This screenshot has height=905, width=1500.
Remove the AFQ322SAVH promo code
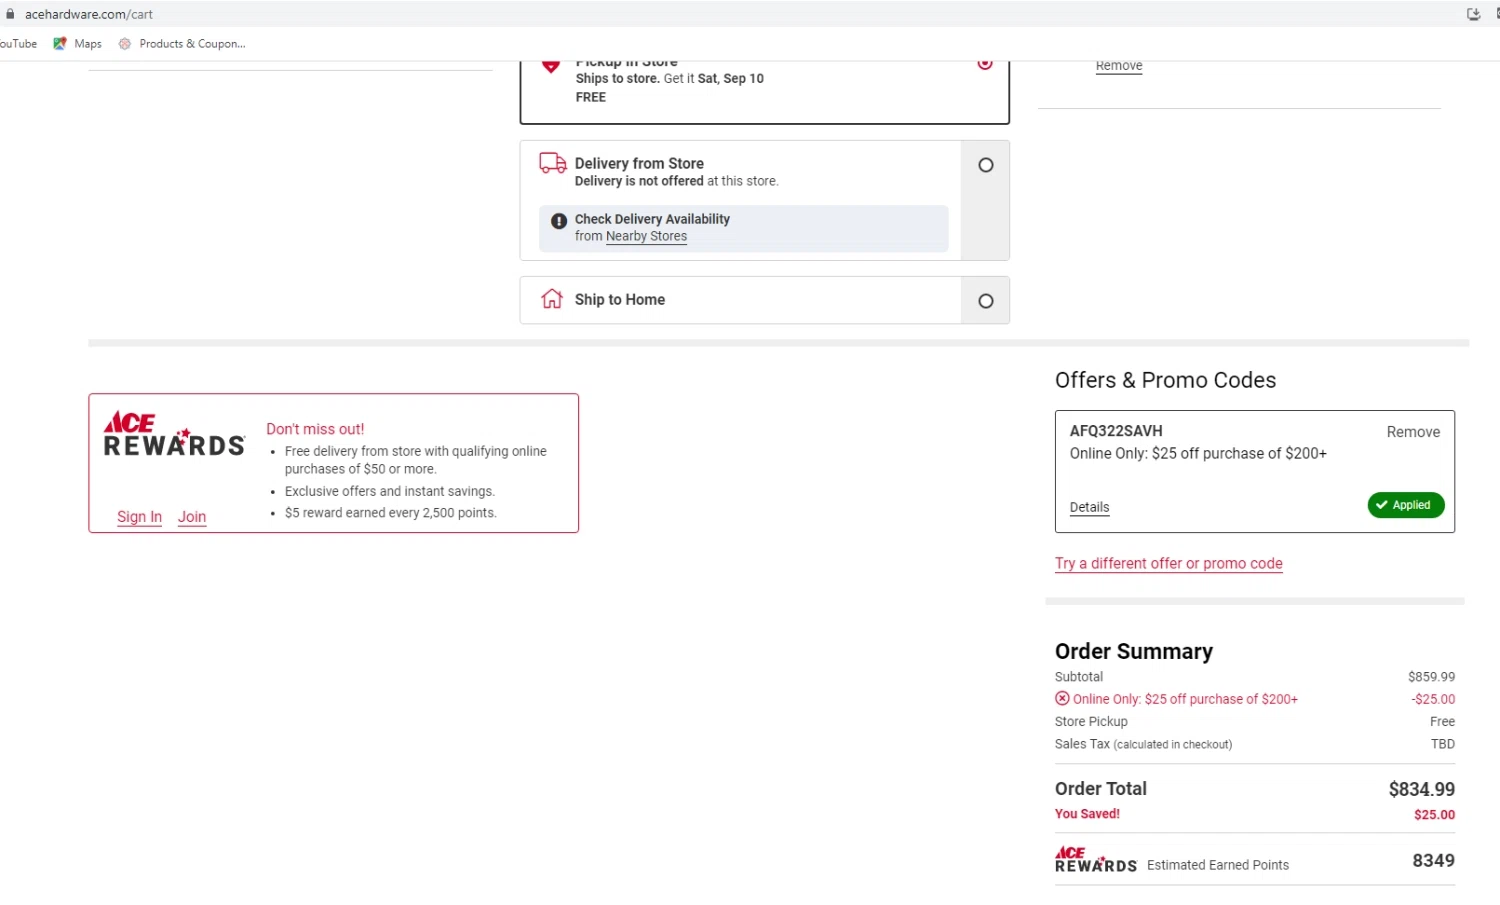tap(1413, 432)
